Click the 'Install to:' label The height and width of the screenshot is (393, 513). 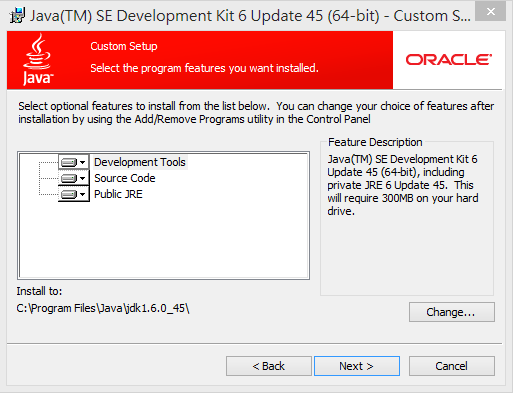(39, 291)
